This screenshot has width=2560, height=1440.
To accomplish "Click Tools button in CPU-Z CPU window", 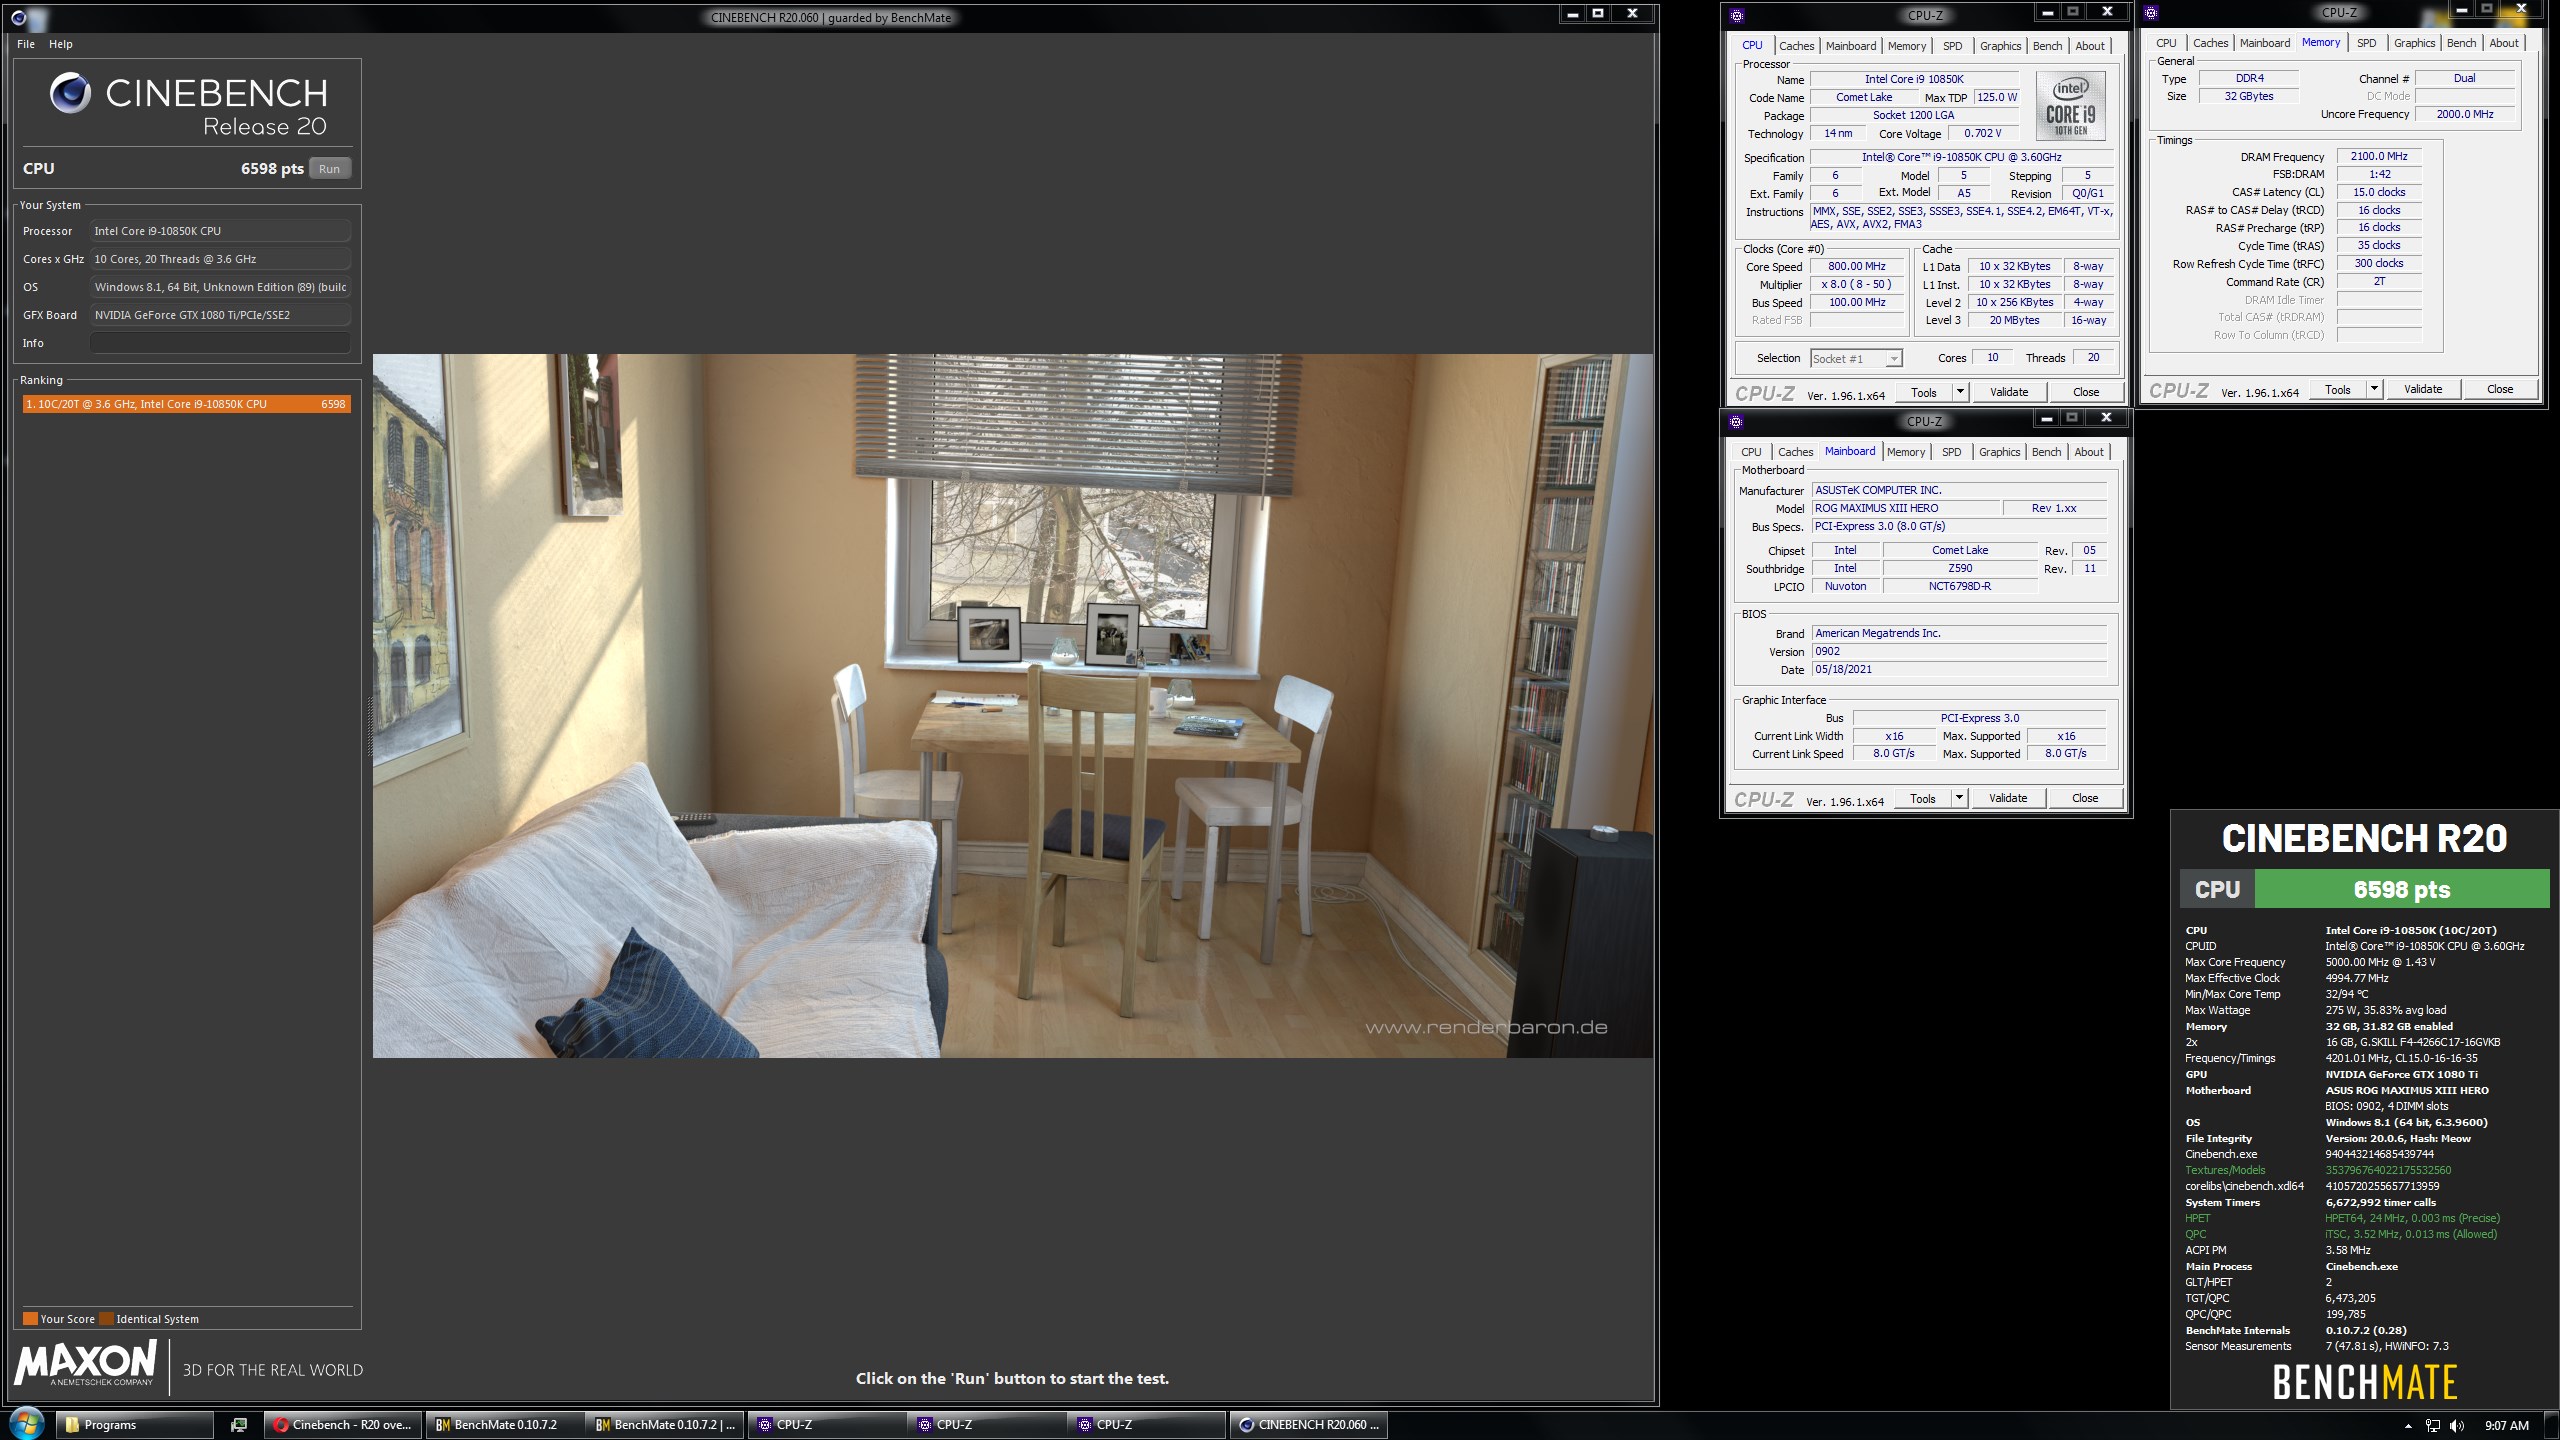I will point(1923,392).
